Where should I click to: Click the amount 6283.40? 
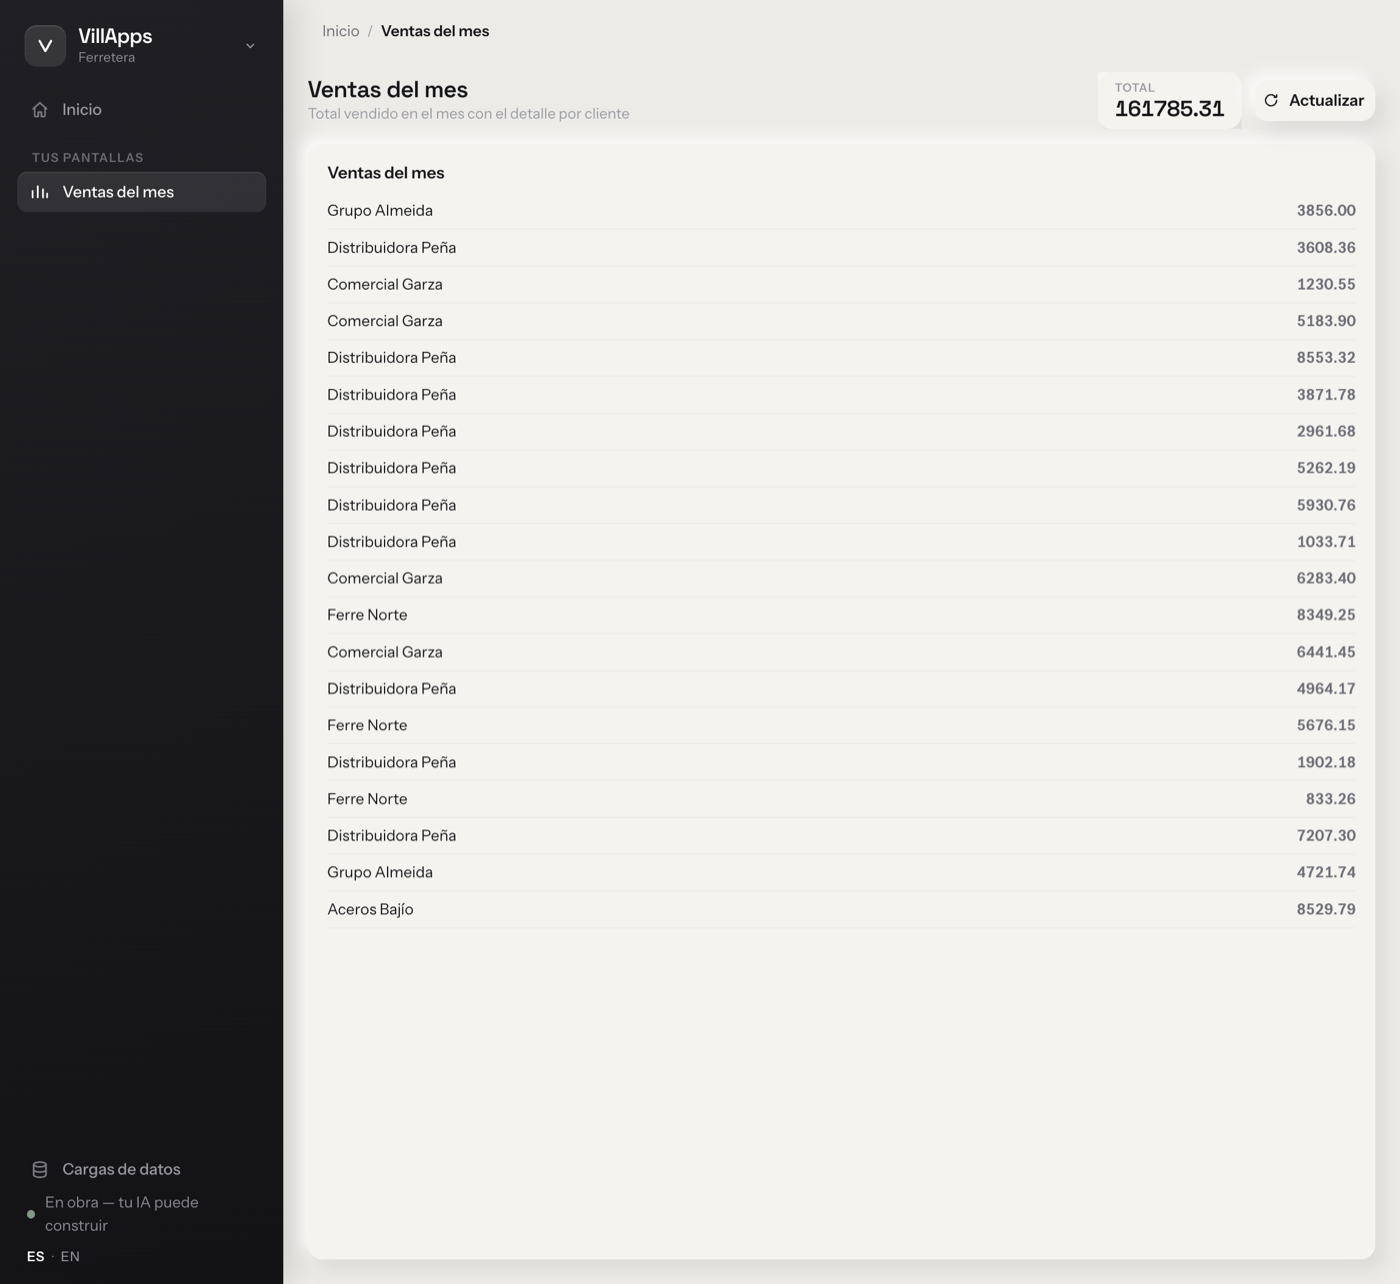click(1326, 579)
